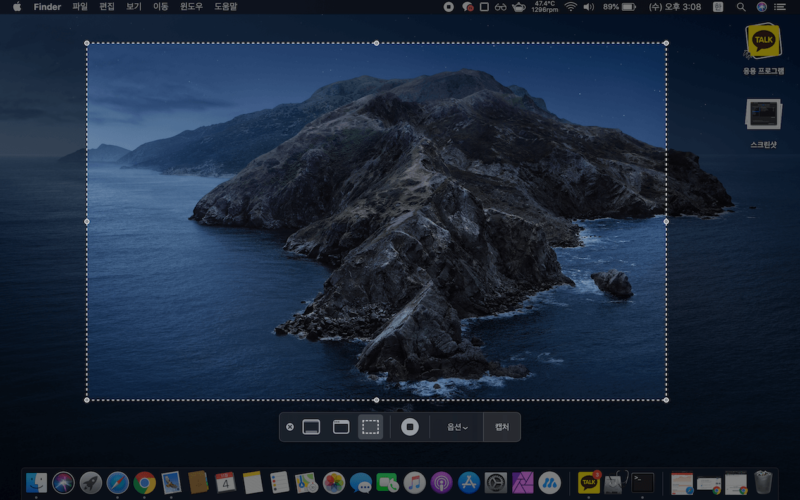Click the bottom-left corner handle of selection
Image resolution: width=800 pixels, height=500 pixels.
[87, 400]
